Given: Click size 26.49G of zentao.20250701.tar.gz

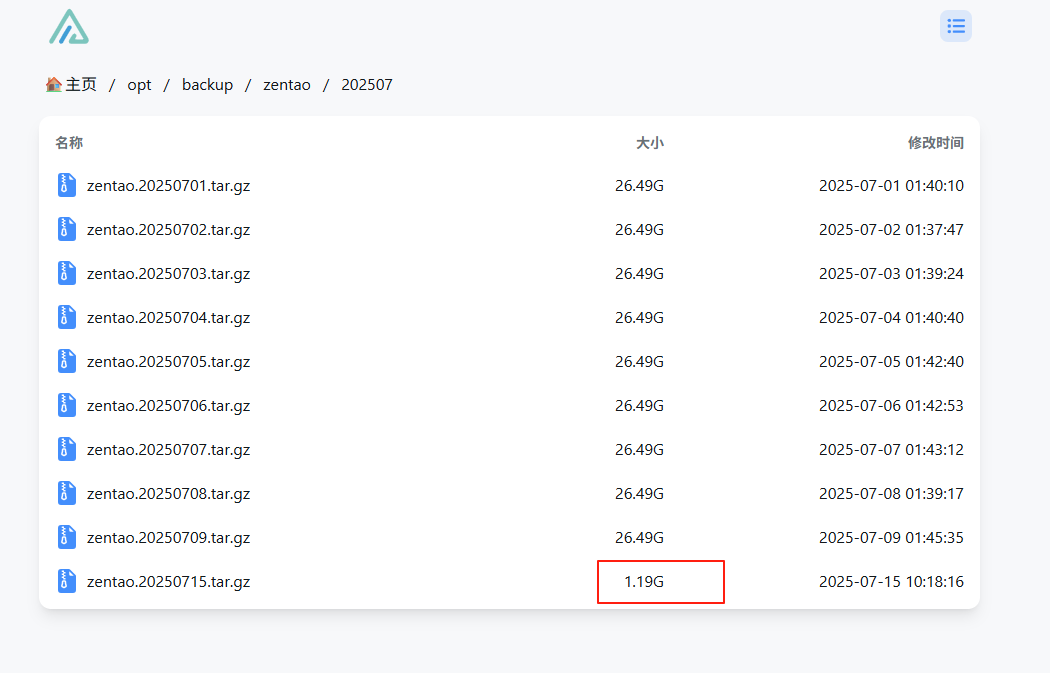Looking at the screenshot, I should pyautogui.click(x=640, y=185).
